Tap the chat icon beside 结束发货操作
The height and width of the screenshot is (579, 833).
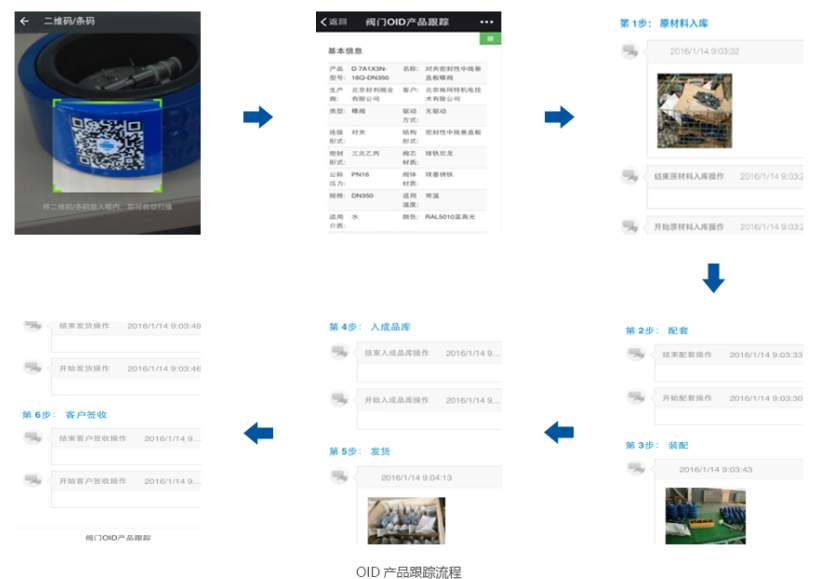tap(33, 325)
